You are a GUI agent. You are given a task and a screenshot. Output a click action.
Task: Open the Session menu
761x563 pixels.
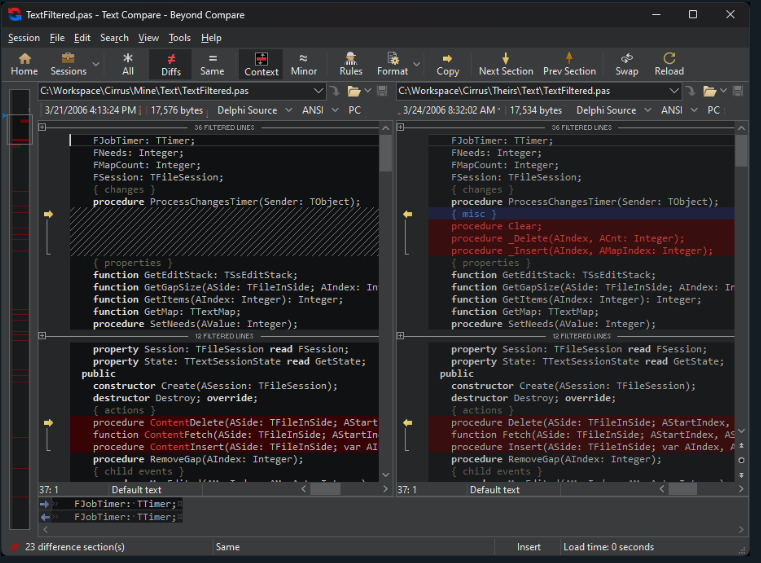click(24, 38)
